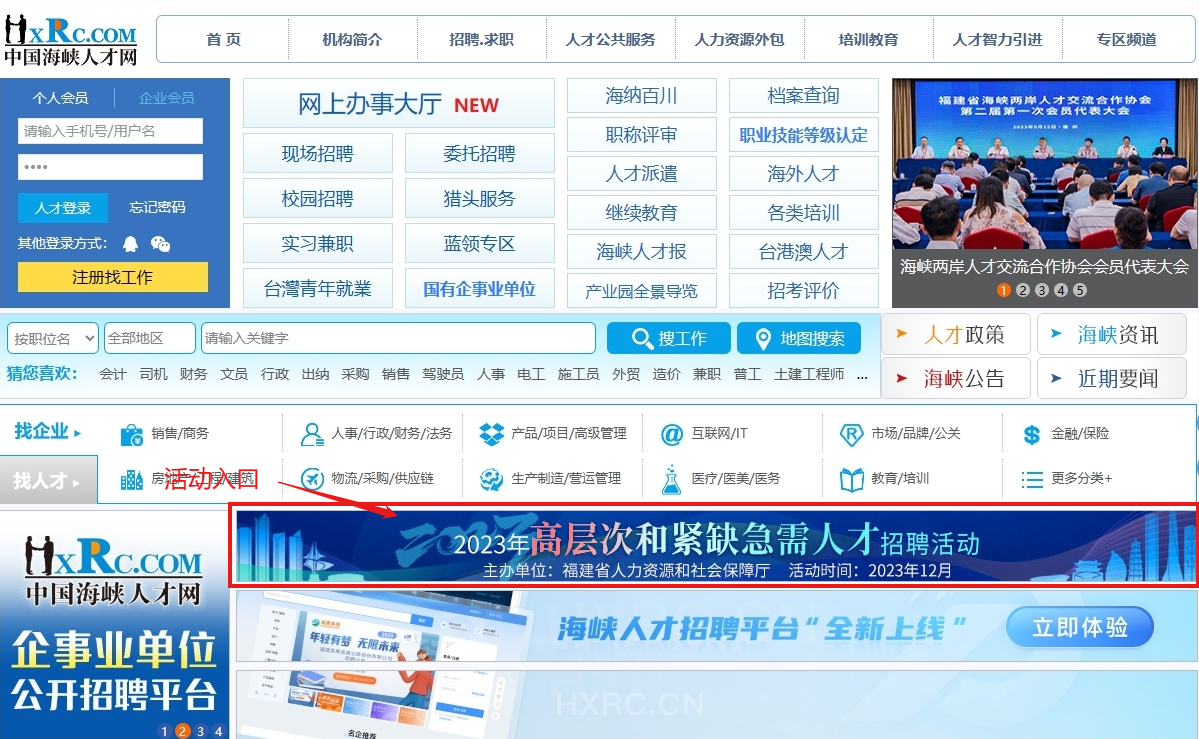The width and height of the screenshot is (1199, 739).
Task: Click the map pin icon in 地图搜索
Action: (763, 339)
